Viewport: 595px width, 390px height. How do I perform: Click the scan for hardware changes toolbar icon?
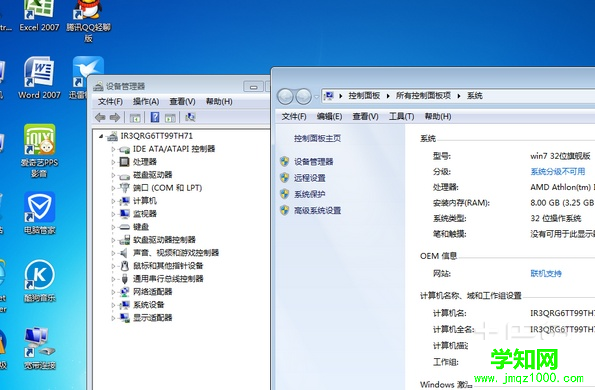click(x=190, y=117)
